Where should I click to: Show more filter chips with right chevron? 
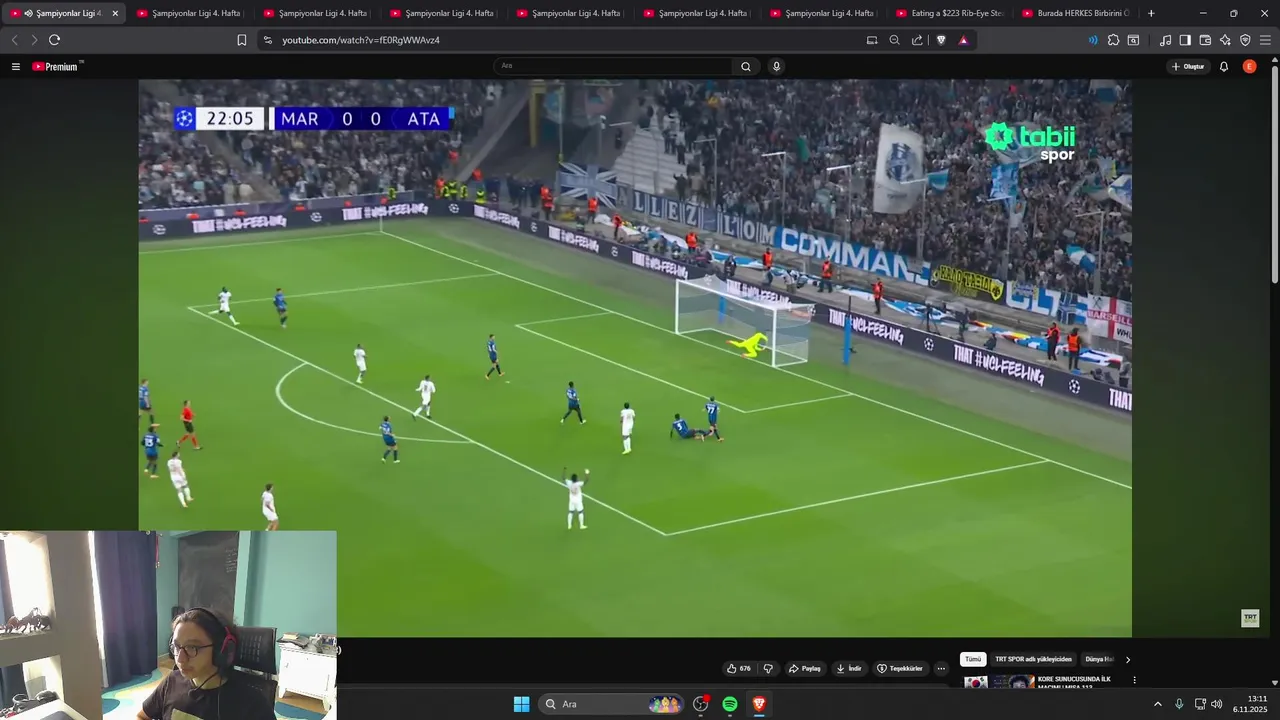(x=1128, y=659)
